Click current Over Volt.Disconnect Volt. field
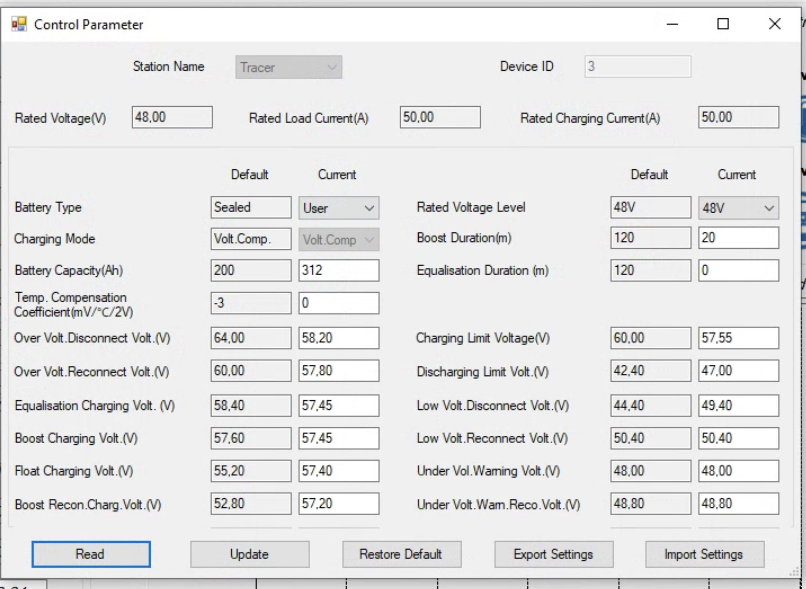806x589 pixels. (338, 338)
